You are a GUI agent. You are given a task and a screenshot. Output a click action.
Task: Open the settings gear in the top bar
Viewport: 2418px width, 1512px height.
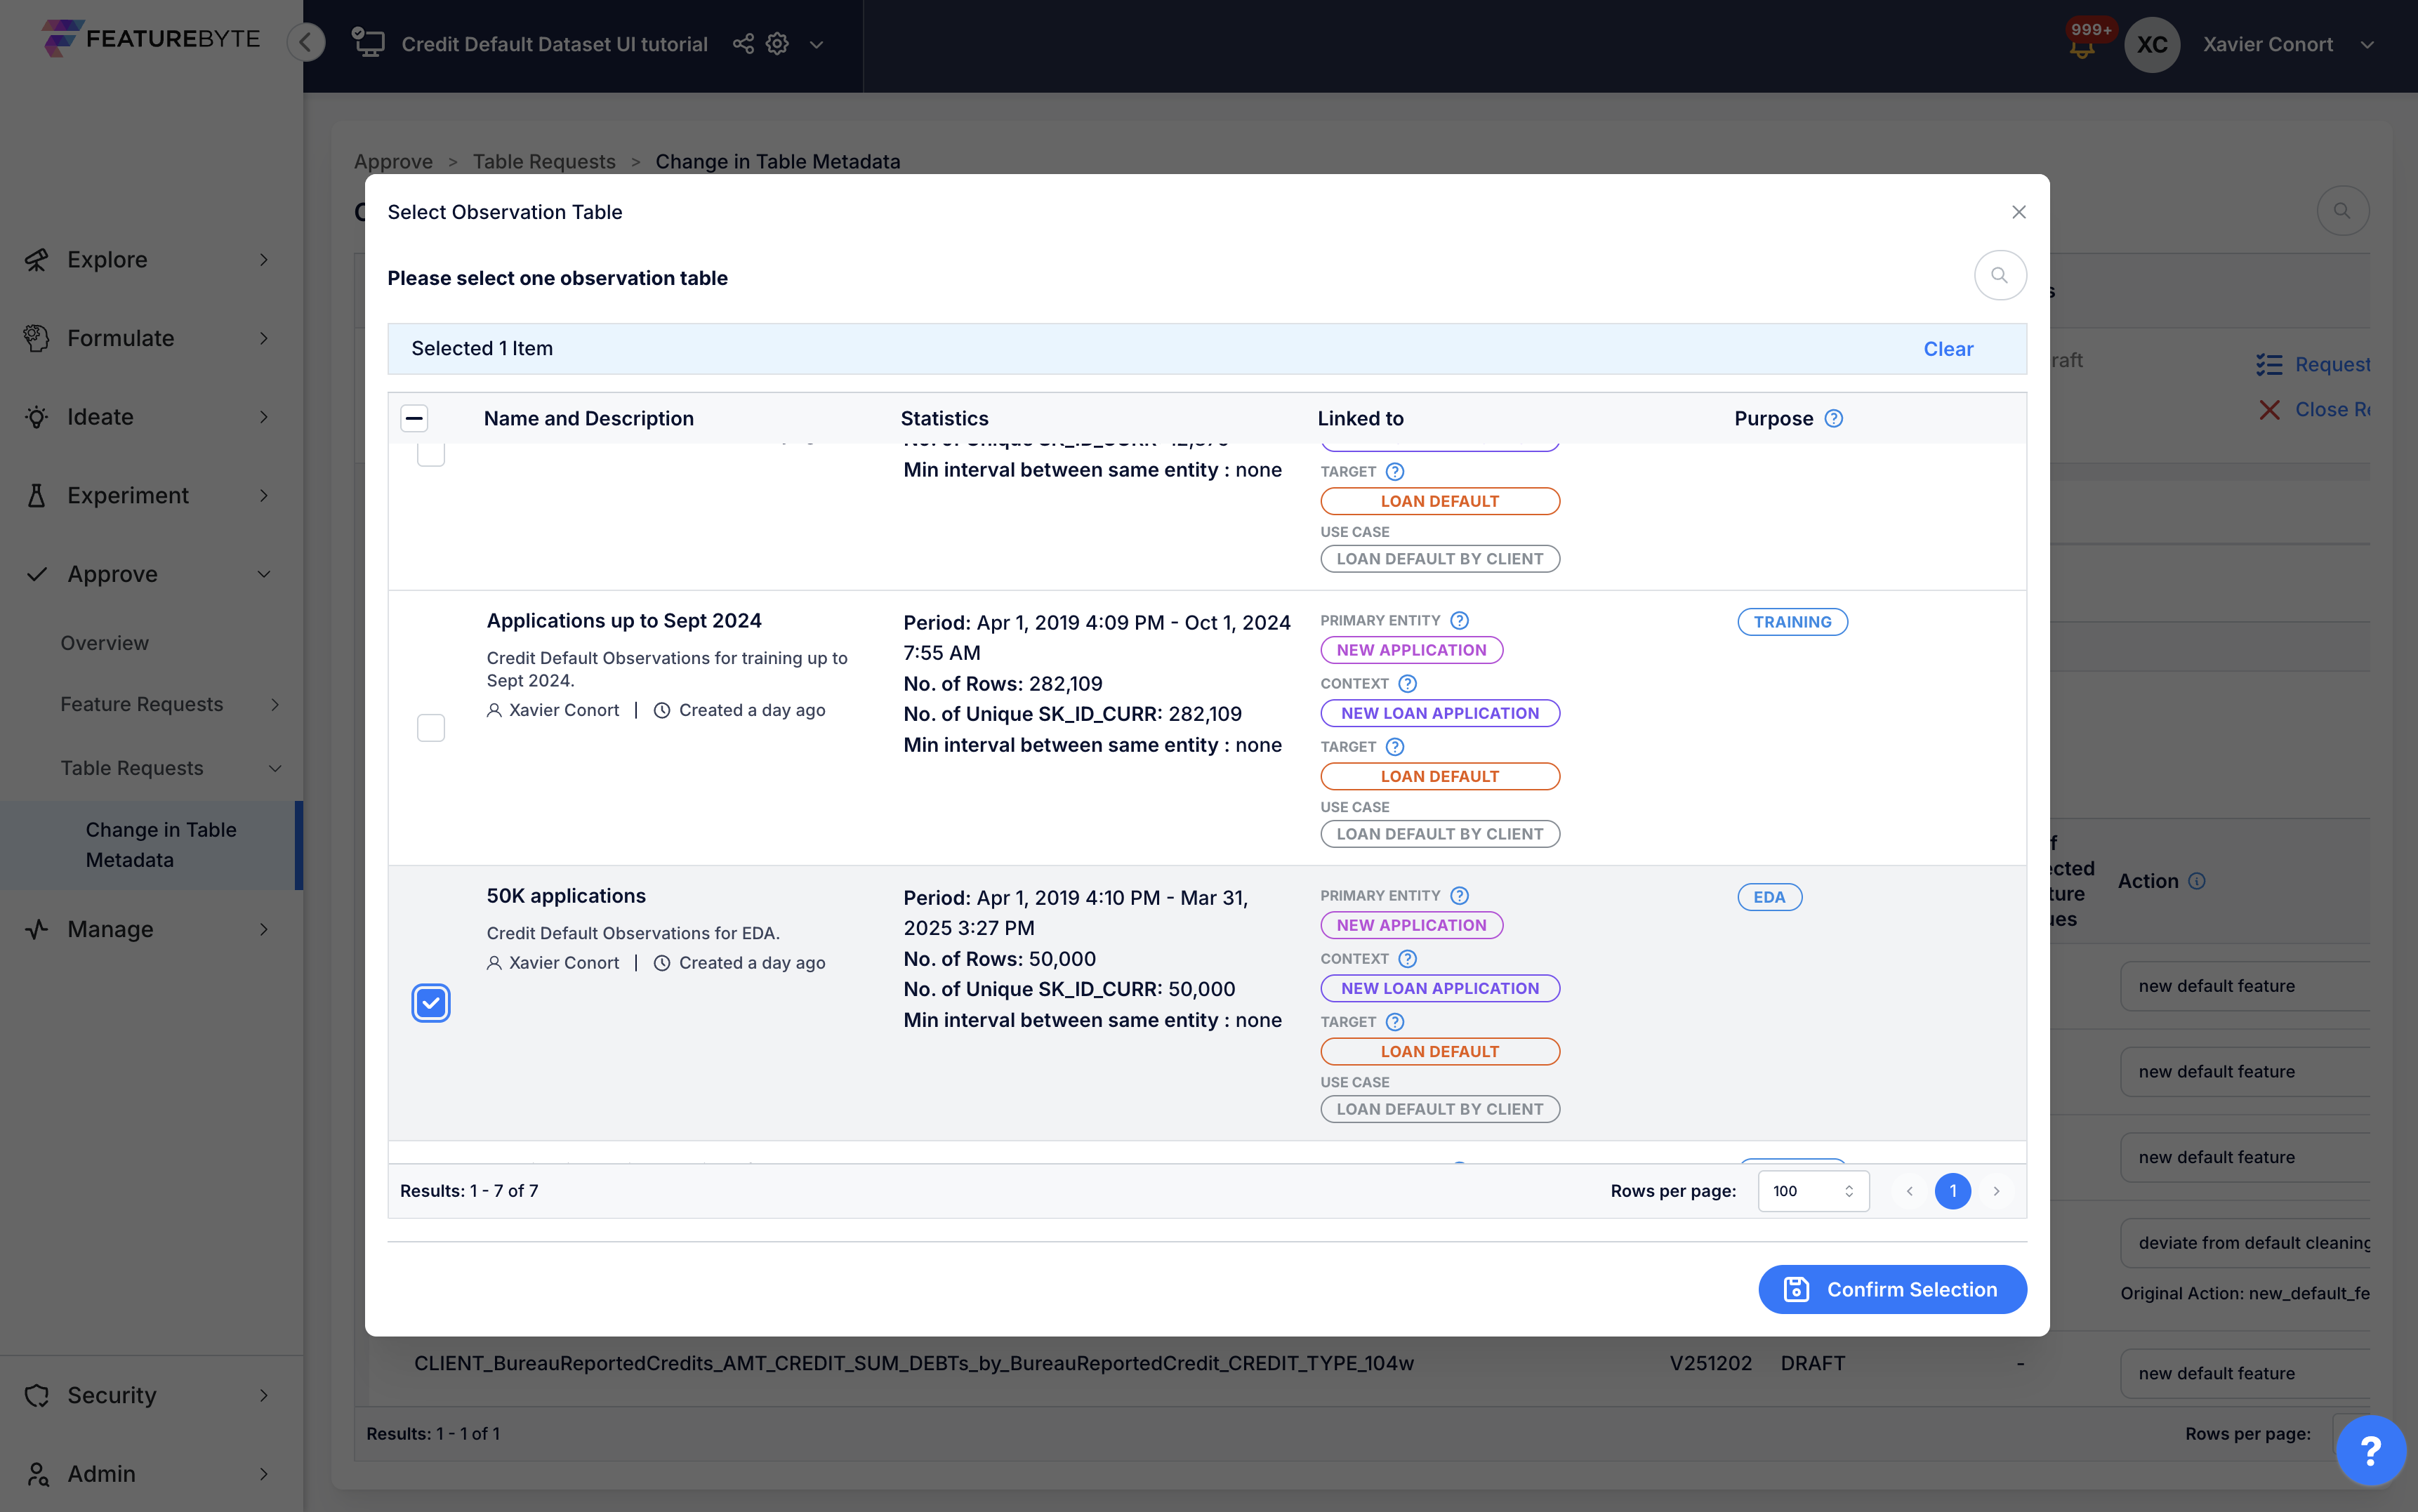click(777, 44)
